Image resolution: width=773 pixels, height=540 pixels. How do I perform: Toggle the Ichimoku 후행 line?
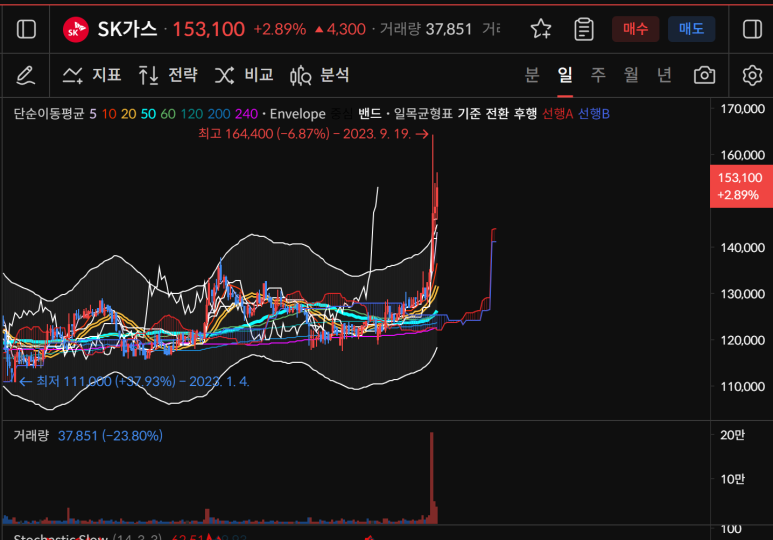click(525, 114)
